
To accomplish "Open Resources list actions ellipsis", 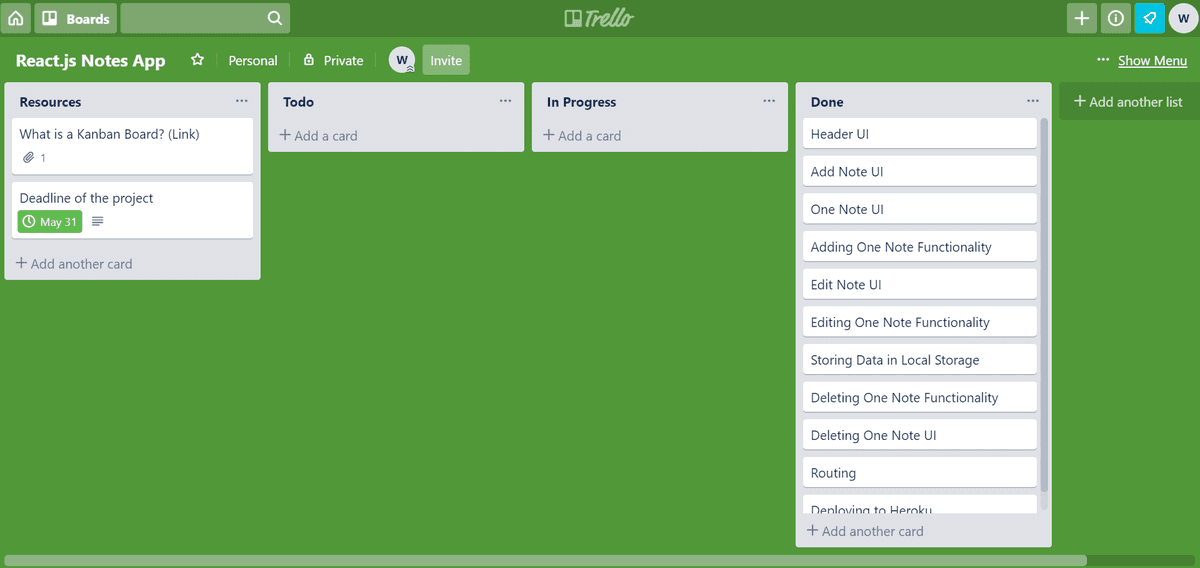I will click(x=242, y=101).
